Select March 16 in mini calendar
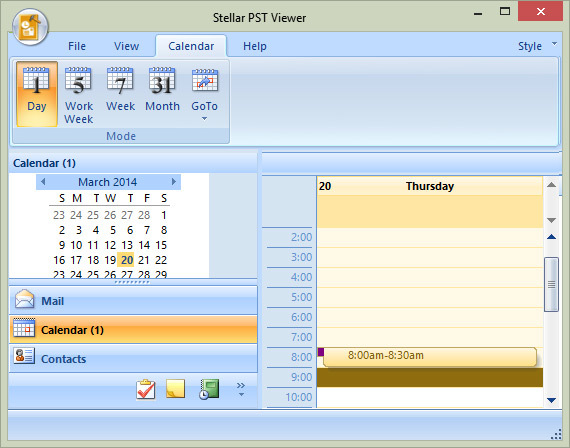 pos(59,260)
